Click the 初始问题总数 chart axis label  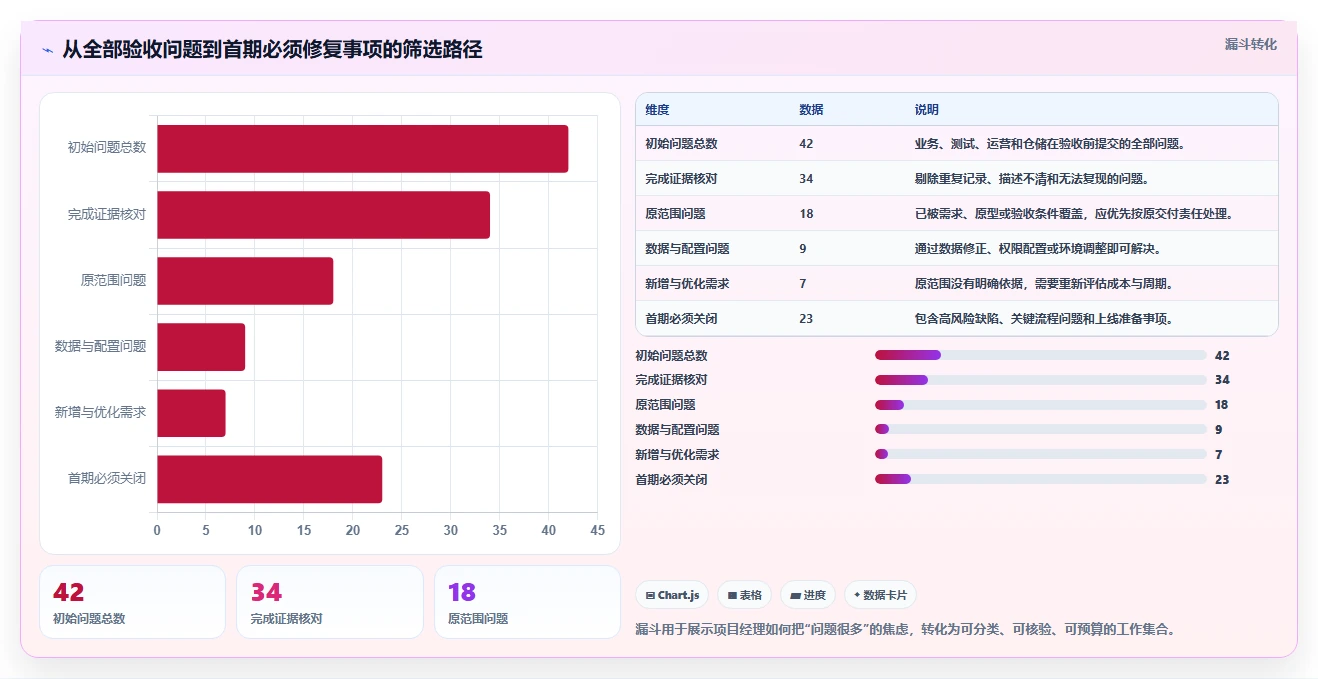coord(107,148)
